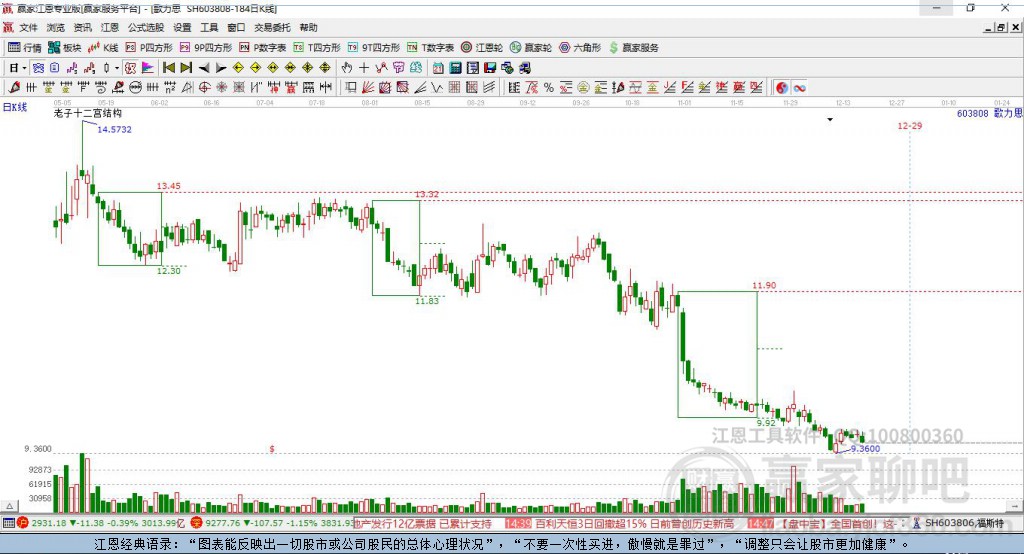Click the scroll-up arrow at the chart's lower left
The width and height of the screenshot is (1024, 554).
click(9, 506)
